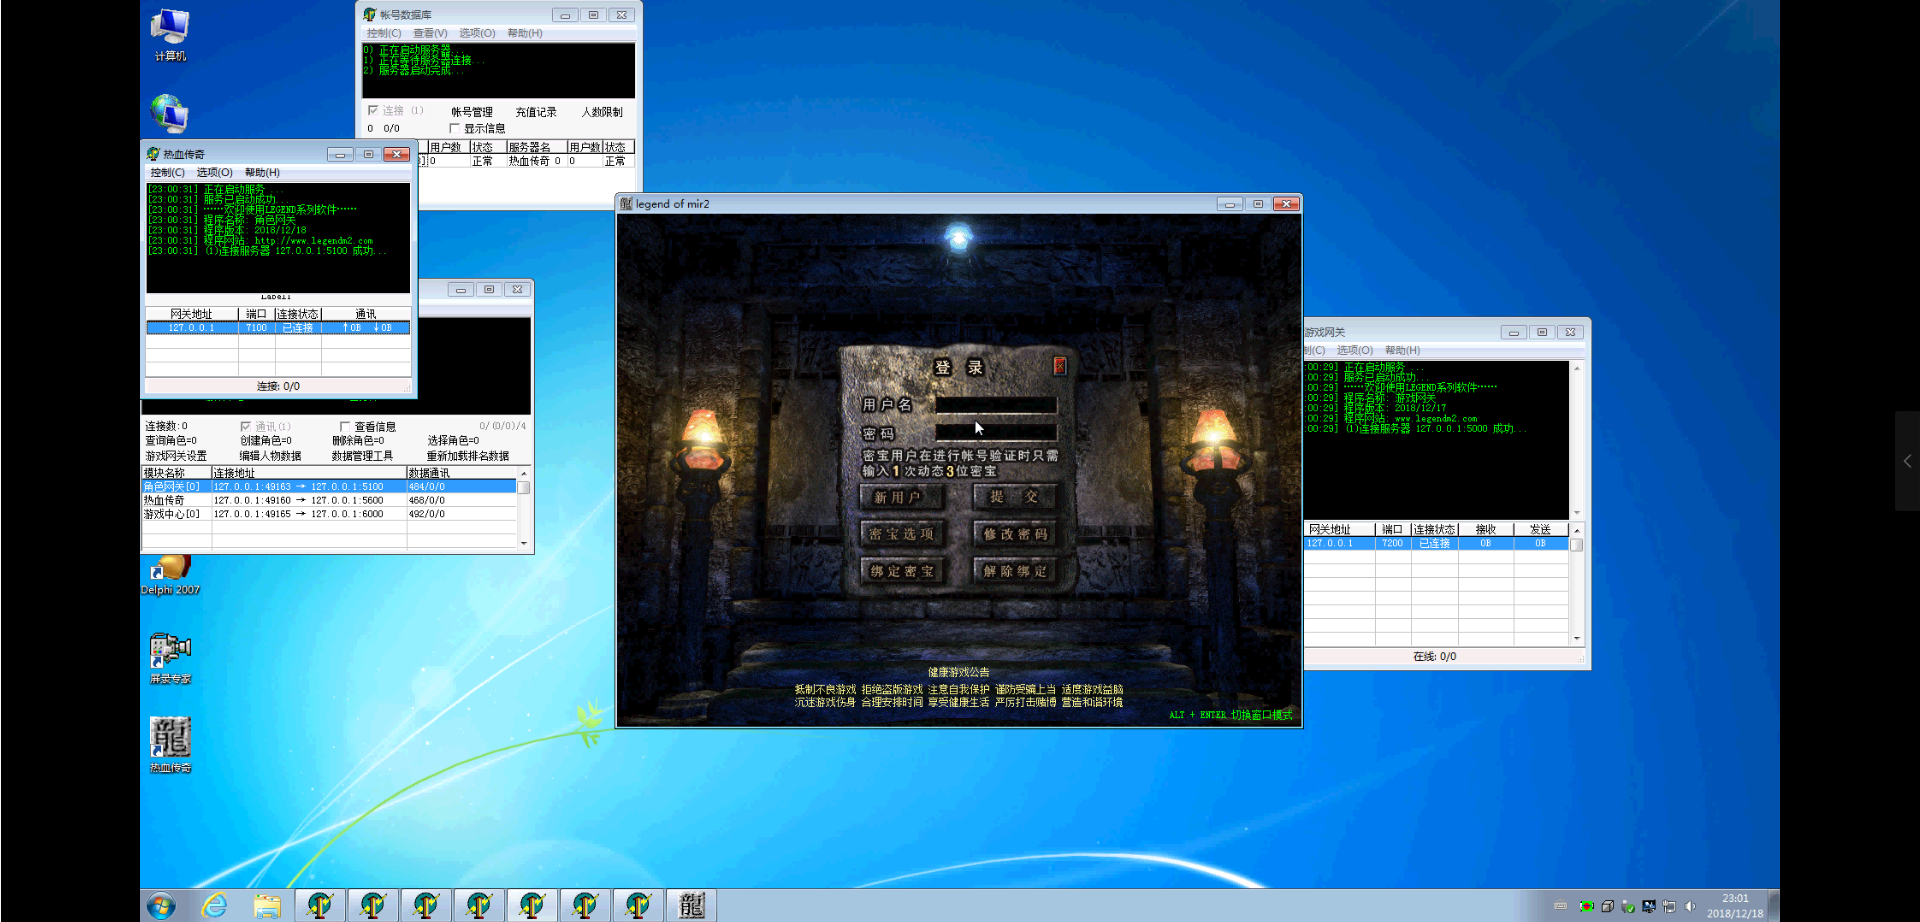Screen dimensions: 1920x922
Task: Click 重新加载排名数据 link
Action: coord(468,455)
